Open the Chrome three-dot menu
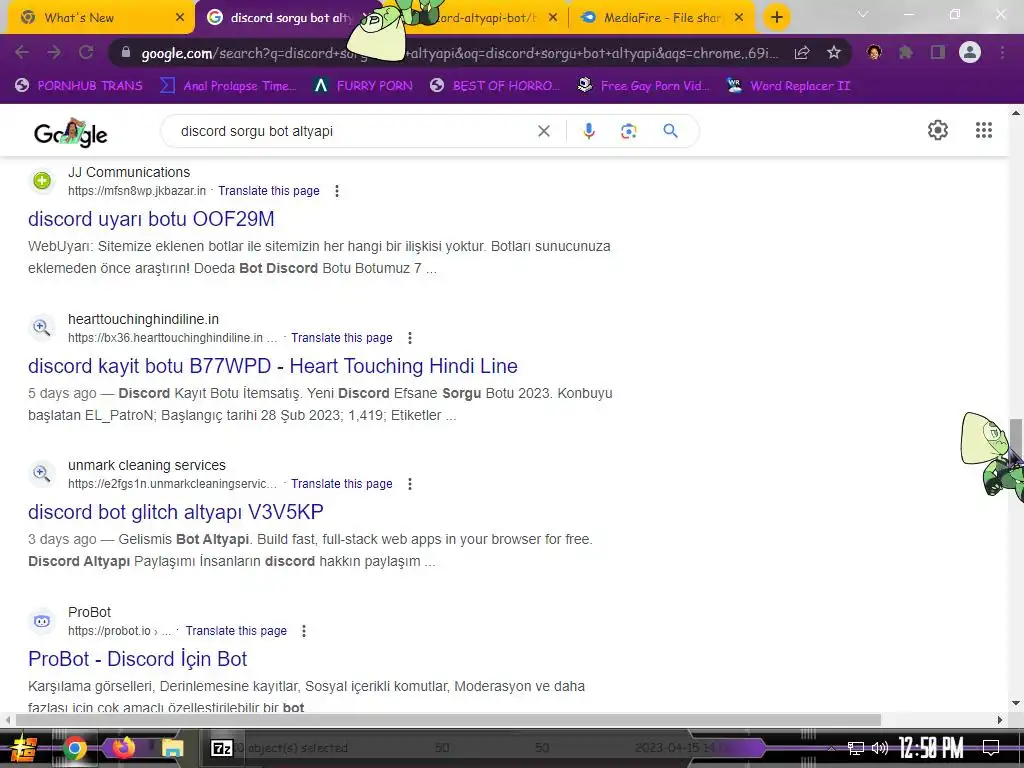1024x768 pixels. tap(1002, 52)
